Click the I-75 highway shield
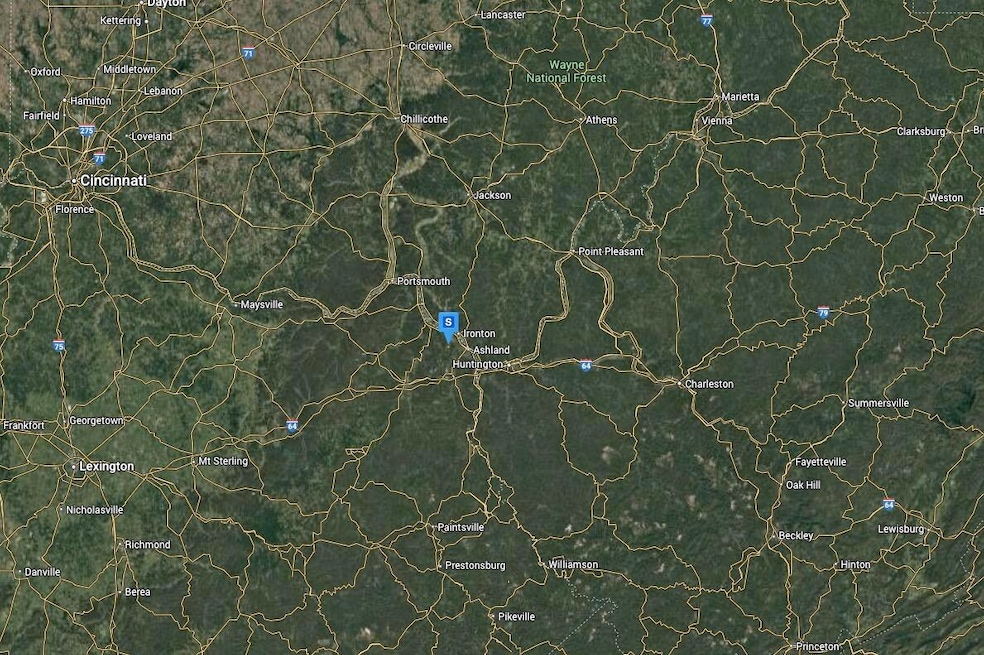Viewport: 984px width, 655px height. 59,346
